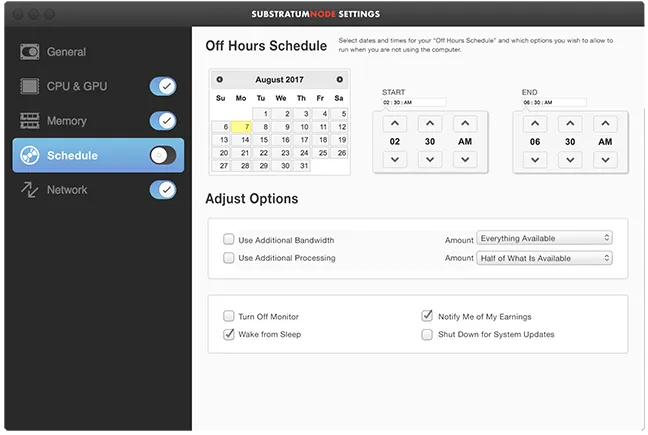The height and width of the screenshot is (435, 648).
Task: Click the August 2017 month title
Action: click(x=279, y=79)
